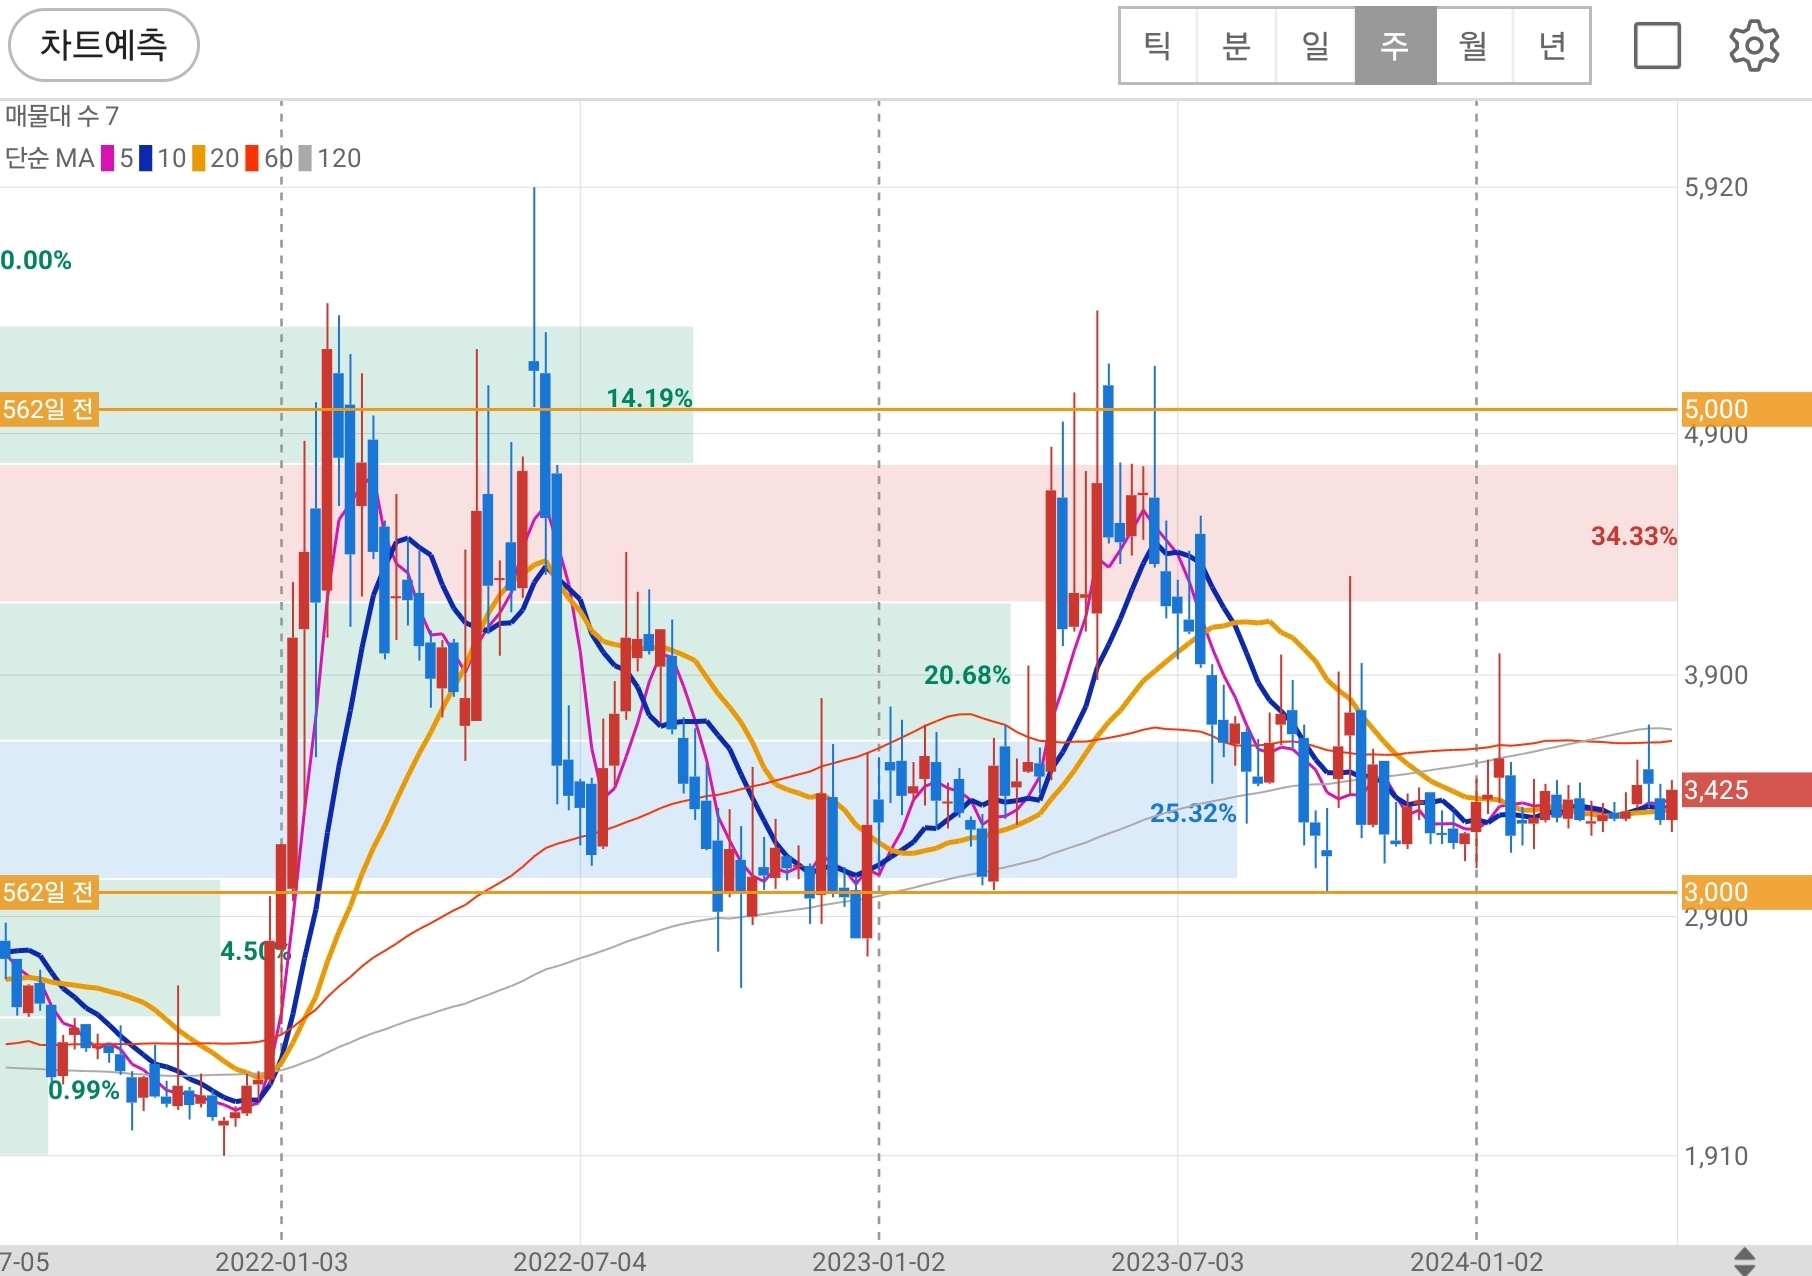Click the 0.00% volume profile label

coord(36,260)
